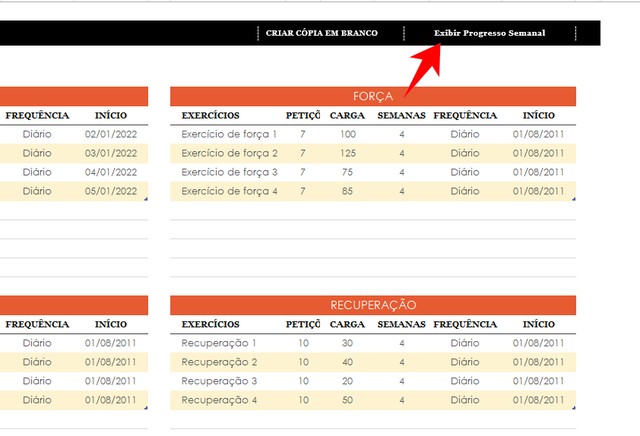Select the orange FORÇA section header

373,96
